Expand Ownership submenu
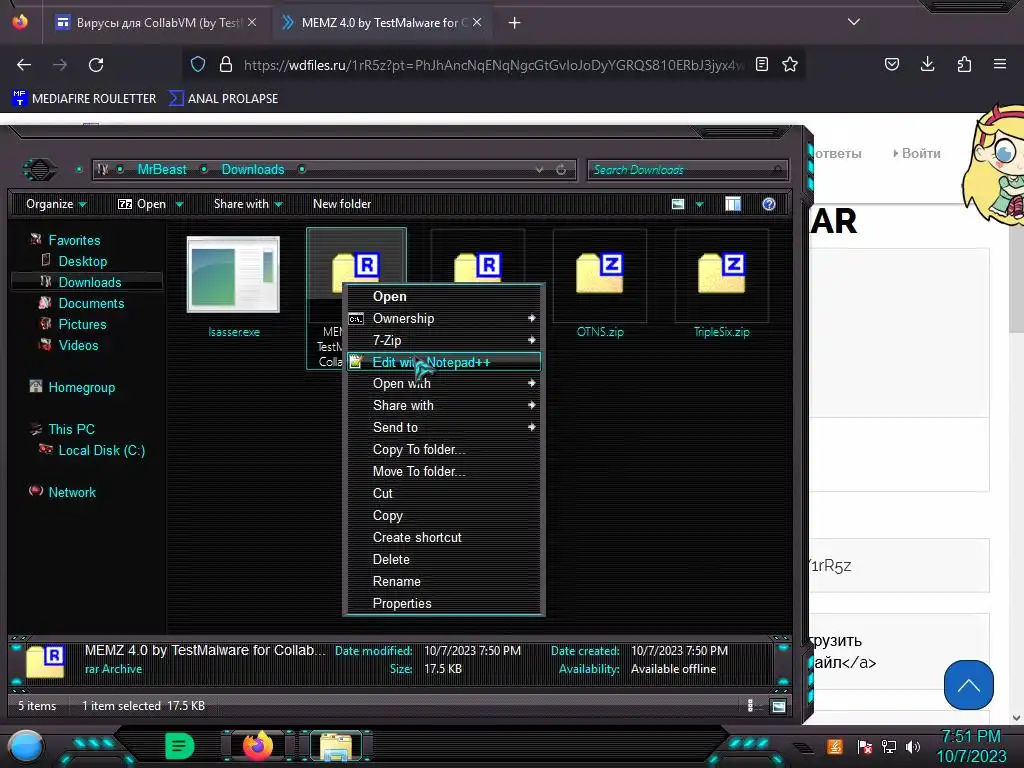This screenshot has height=768, width=1024. pos(444,319)
